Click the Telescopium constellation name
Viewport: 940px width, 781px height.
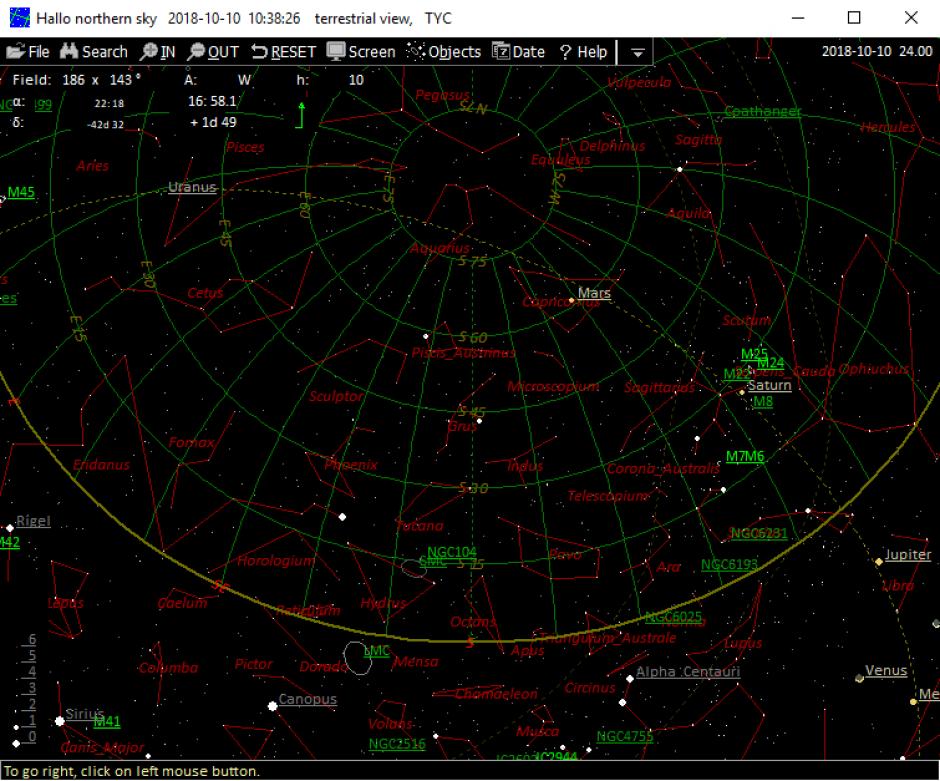pyautogui.click(x=608, y=496)
